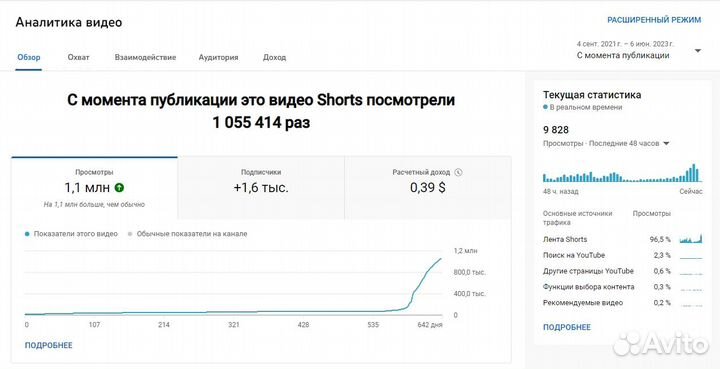This screenshot has height=369, width=720.
Task: Click РАСШИРЕННЫЙ РЕЖИМ link
Action: click(654, 20)
